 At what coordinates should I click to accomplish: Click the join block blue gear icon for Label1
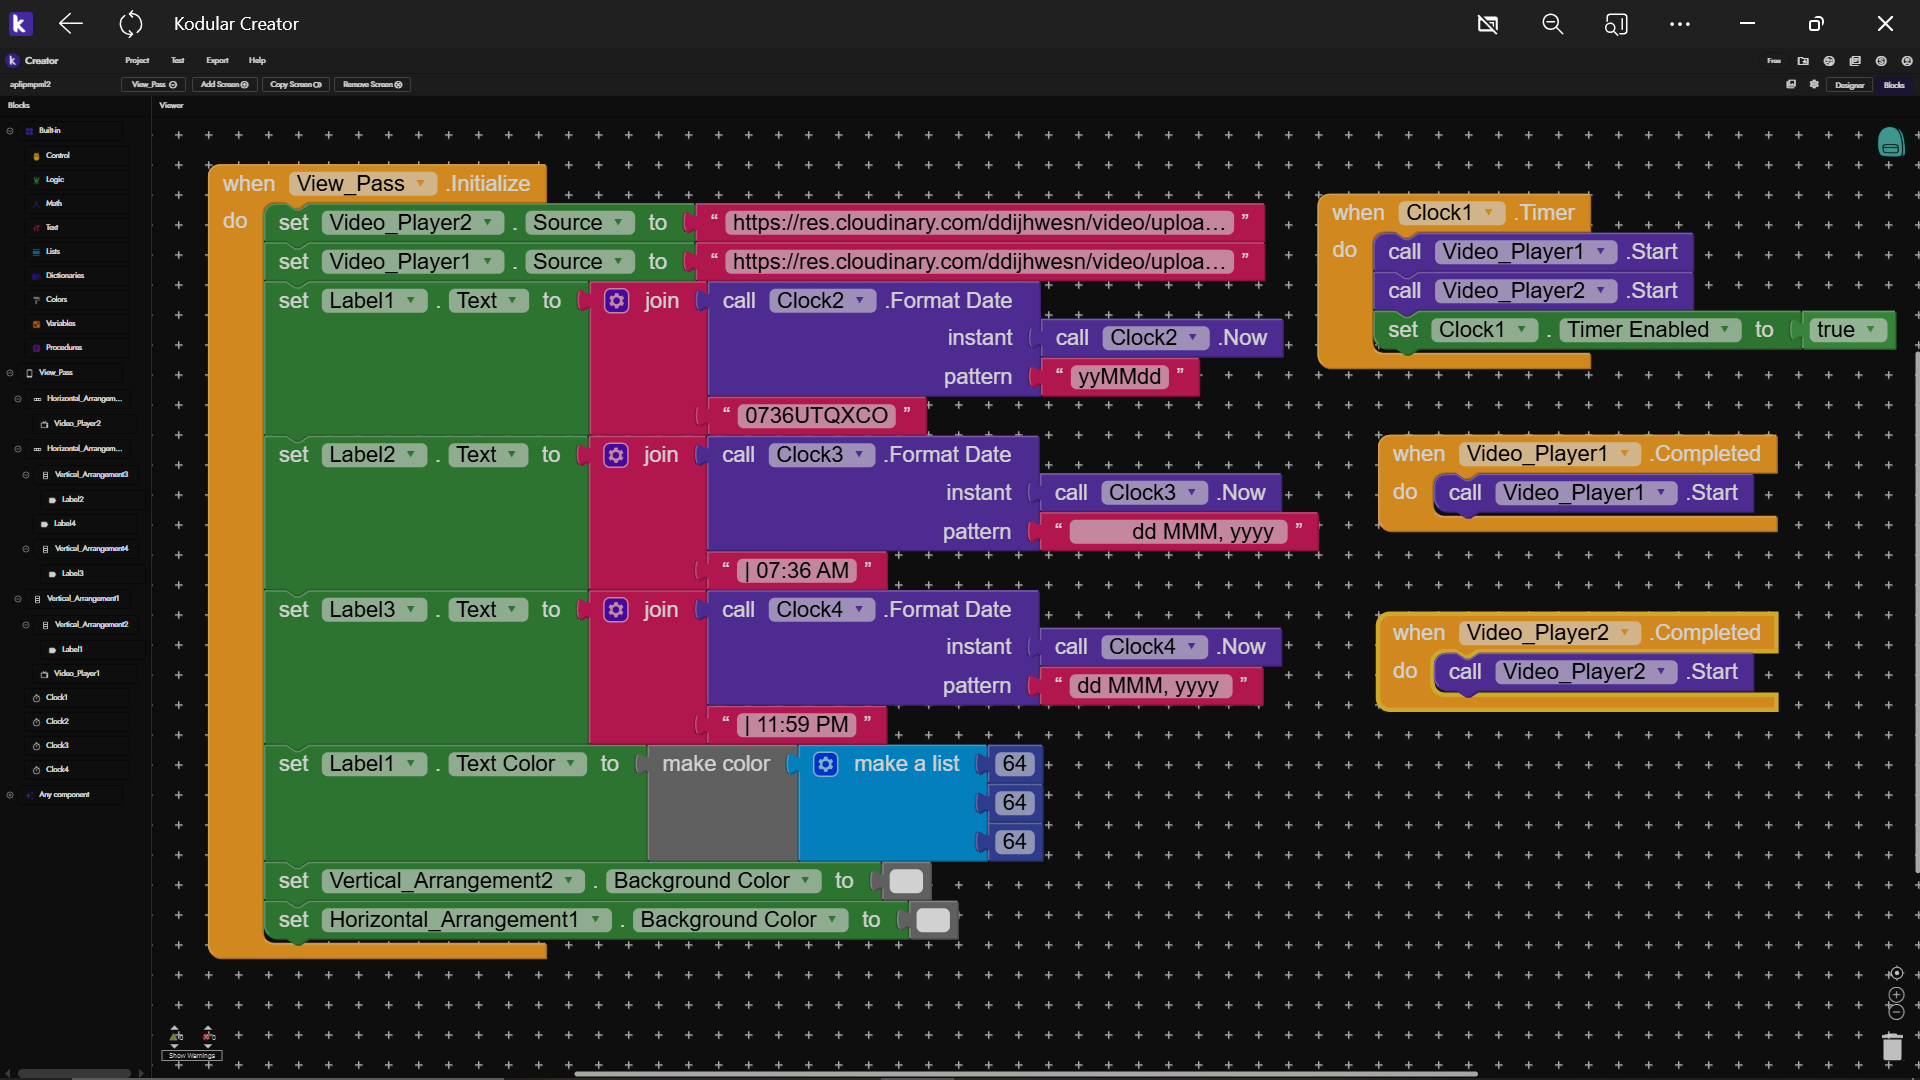coord(617,301)
